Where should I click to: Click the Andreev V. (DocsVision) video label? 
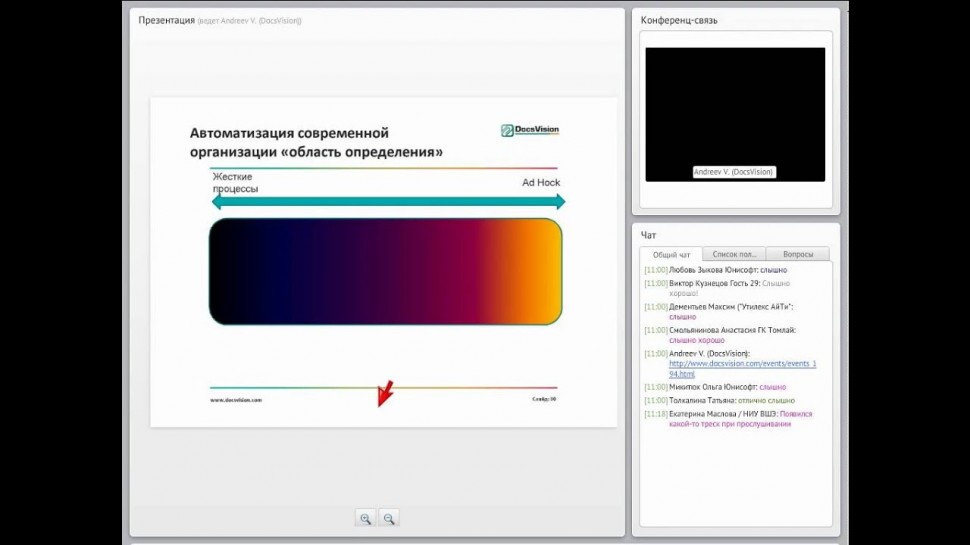[734, 172]
